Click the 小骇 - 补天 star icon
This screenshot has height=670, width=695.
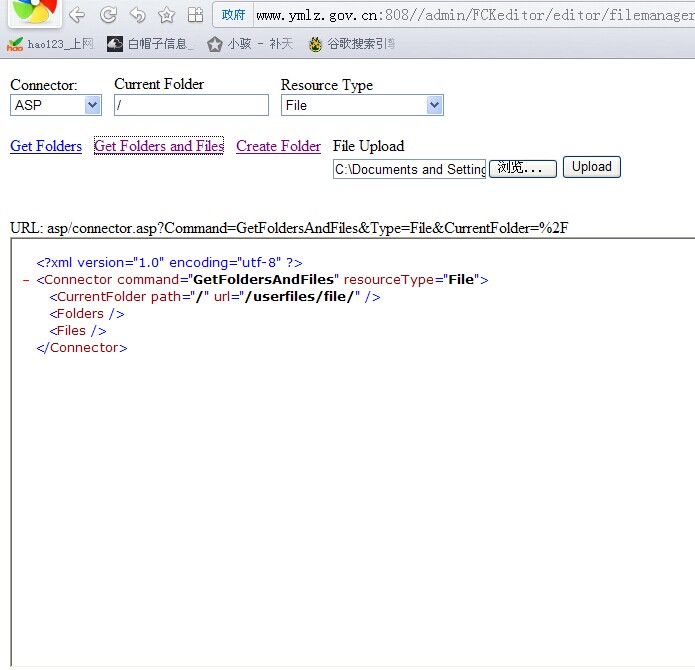point(215,44)
